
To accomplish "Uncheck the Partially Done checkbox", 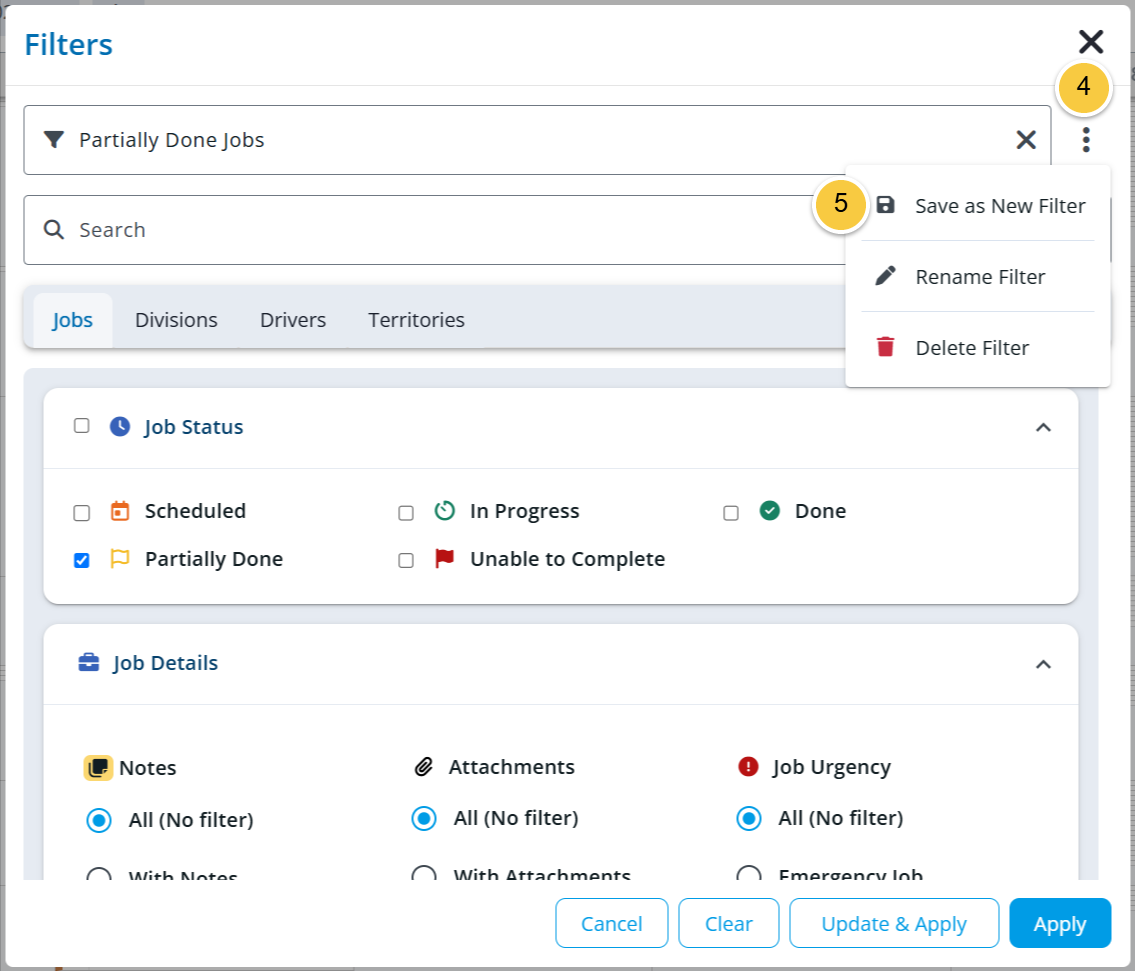I will pos(82,560).
